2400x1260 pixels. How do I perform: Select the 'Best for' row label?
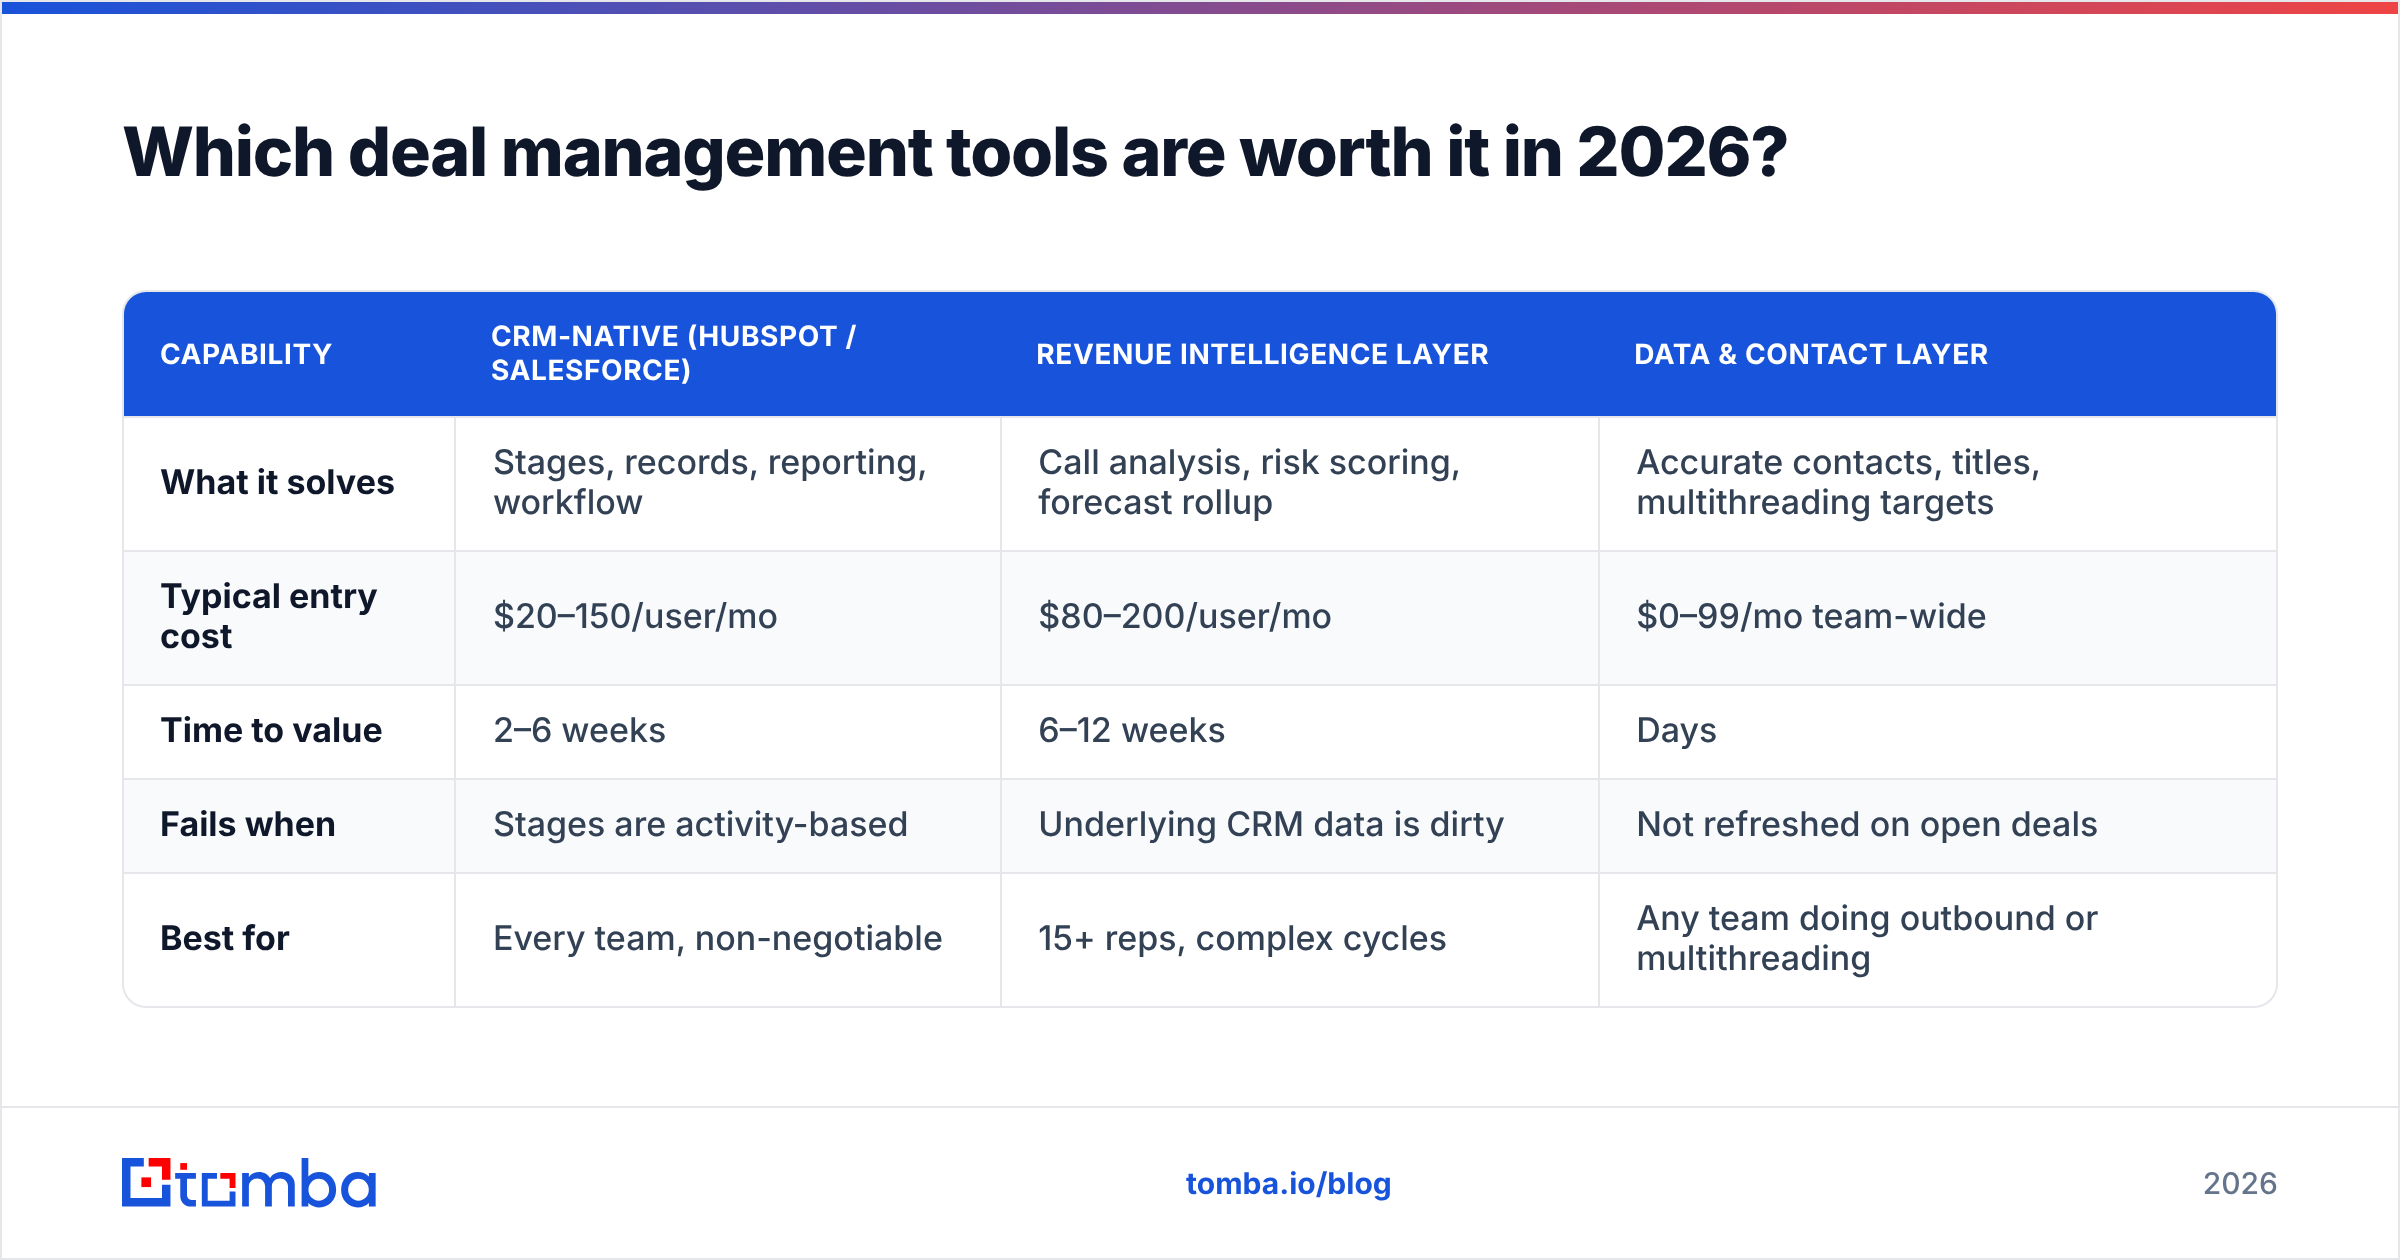pyautogui.click(x=225, y=938)
